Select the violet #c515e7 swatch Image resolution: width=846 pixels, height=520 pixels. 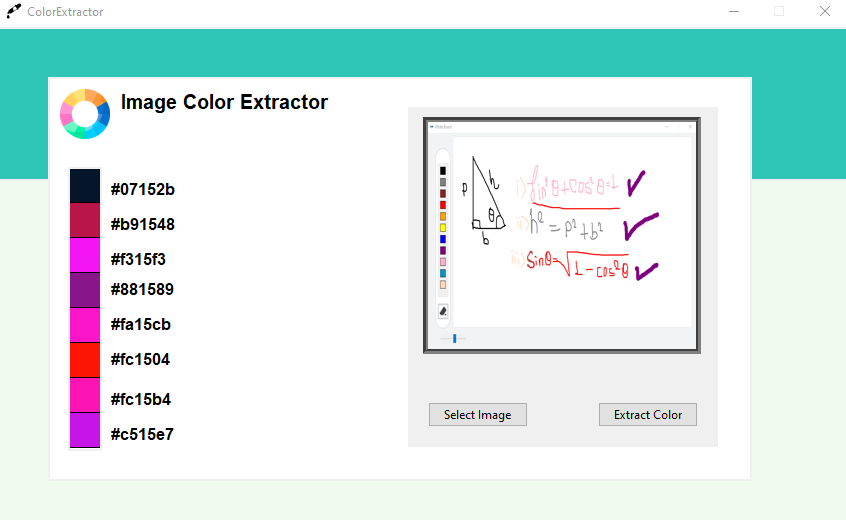click(85, 430)
